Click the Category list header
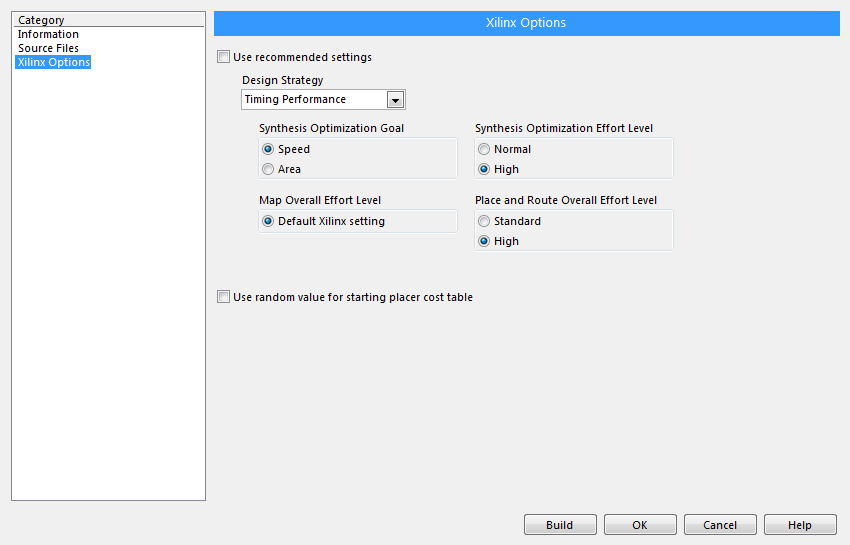850x545 pixels. 108,20
